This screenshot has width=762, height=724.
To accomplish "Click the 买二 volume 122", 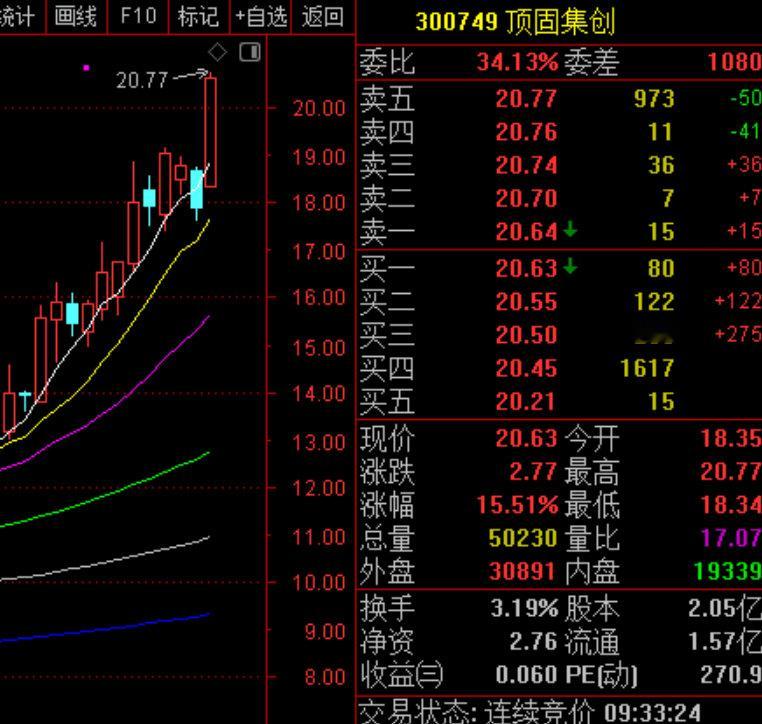I will 654,302.
